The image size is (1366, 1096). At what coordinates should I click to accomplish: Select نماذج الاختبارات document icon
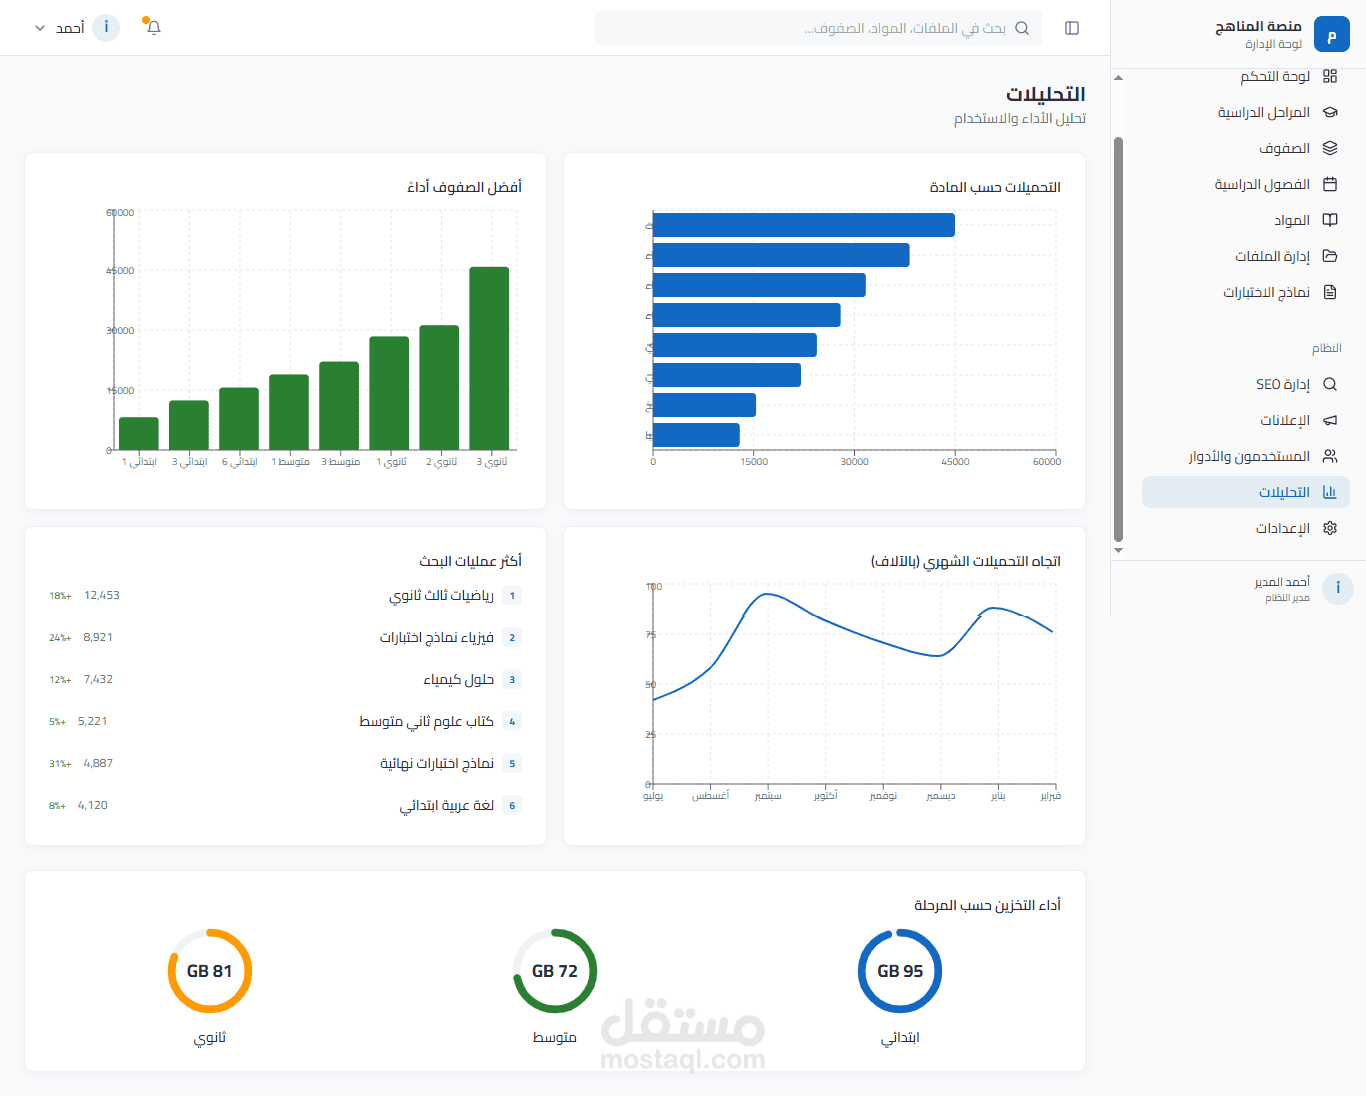1330,292
